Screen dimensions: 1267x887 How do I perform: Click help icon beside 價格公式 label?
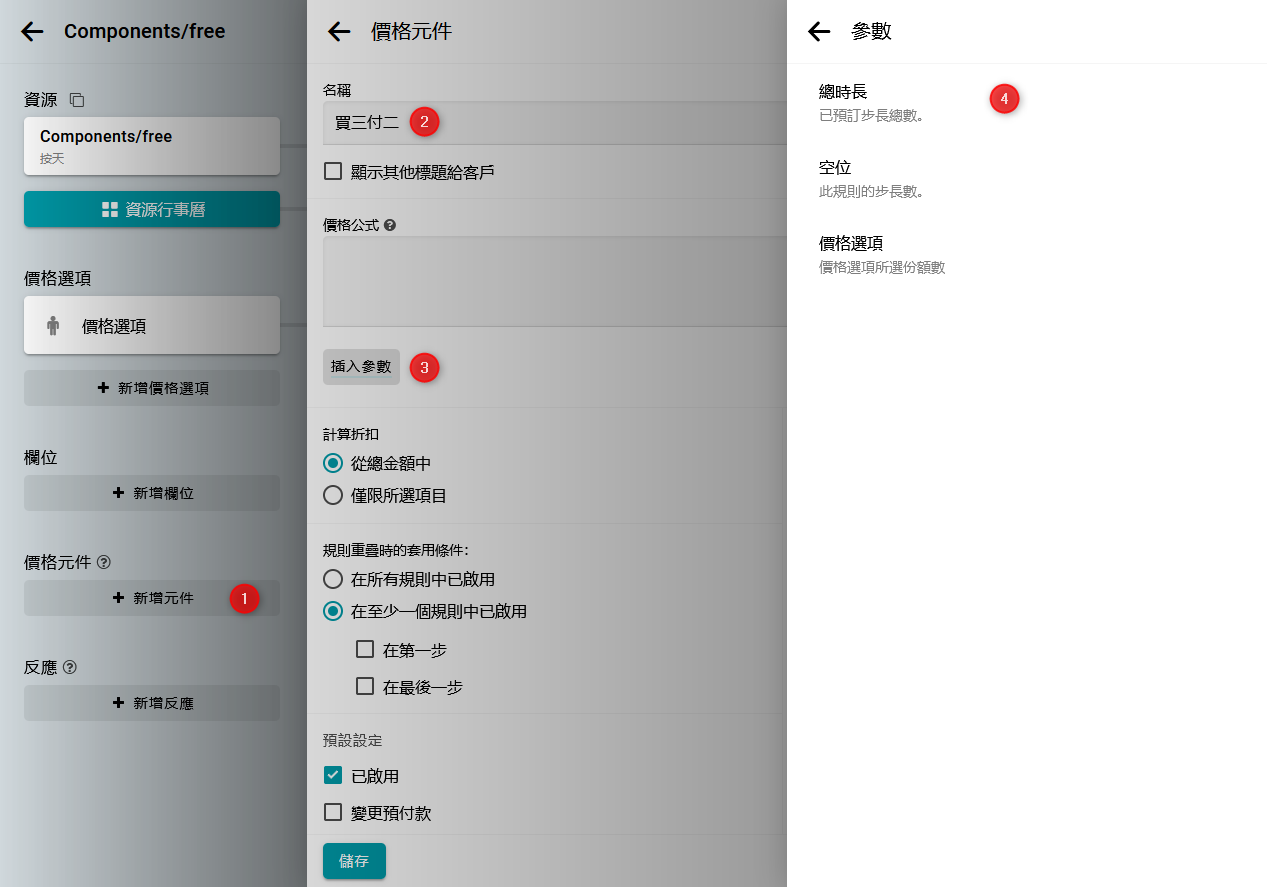[390, 226]
